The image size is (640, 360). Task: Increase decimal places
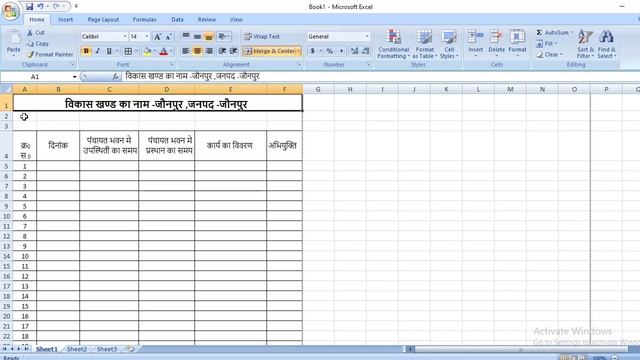tap(354, 51)
